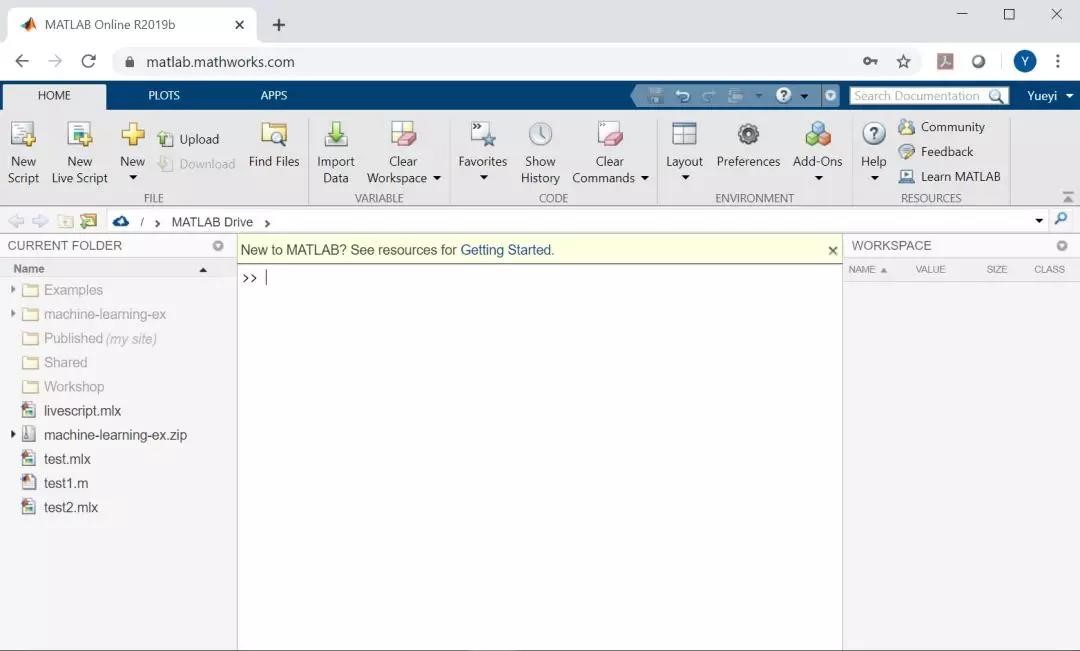Open a new browser tab
The image size is (1080, 651).
pyautogui.click(x=278, y=25)
